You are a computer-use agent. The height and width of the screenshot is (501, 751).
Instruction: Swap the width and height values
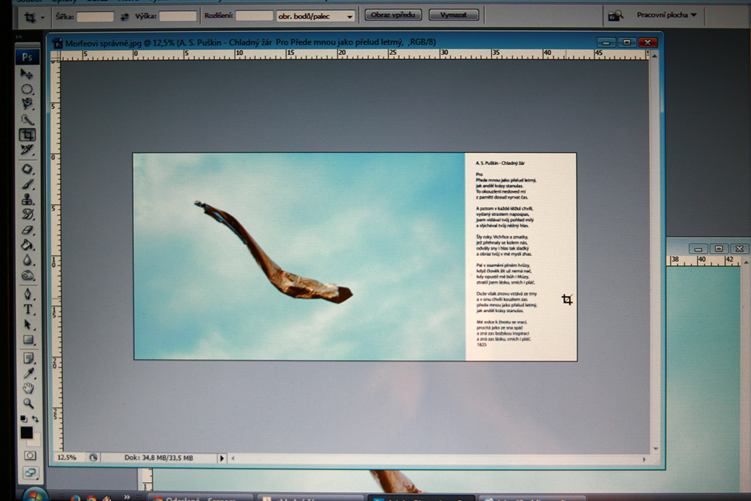click(x=124, y=17)
